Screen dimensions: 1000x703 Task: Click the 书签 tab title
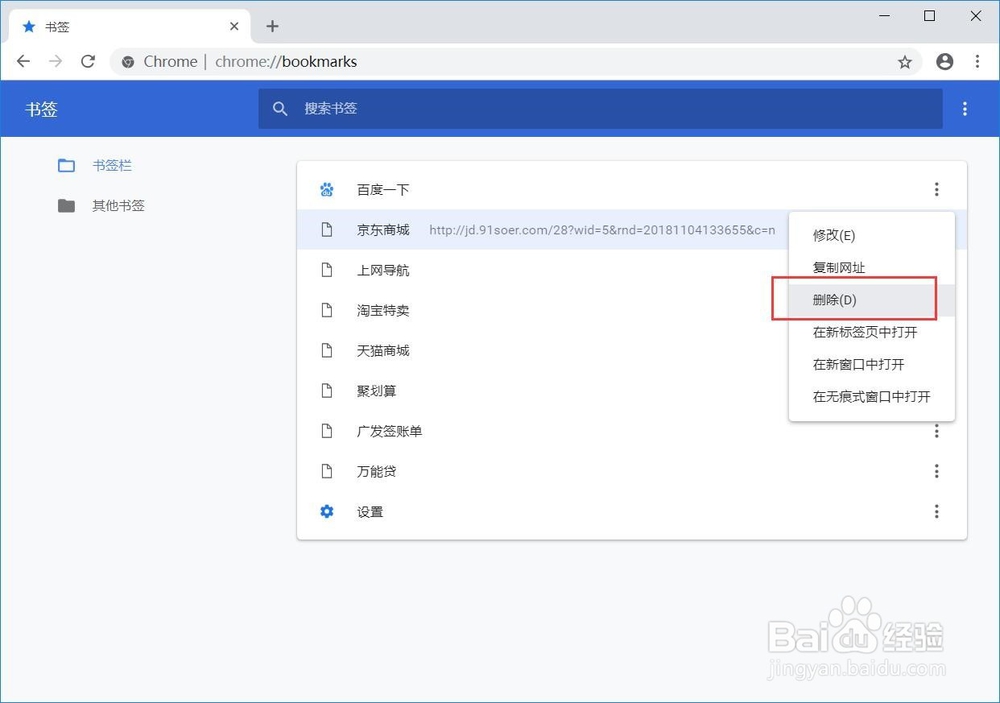click(57, 27)
